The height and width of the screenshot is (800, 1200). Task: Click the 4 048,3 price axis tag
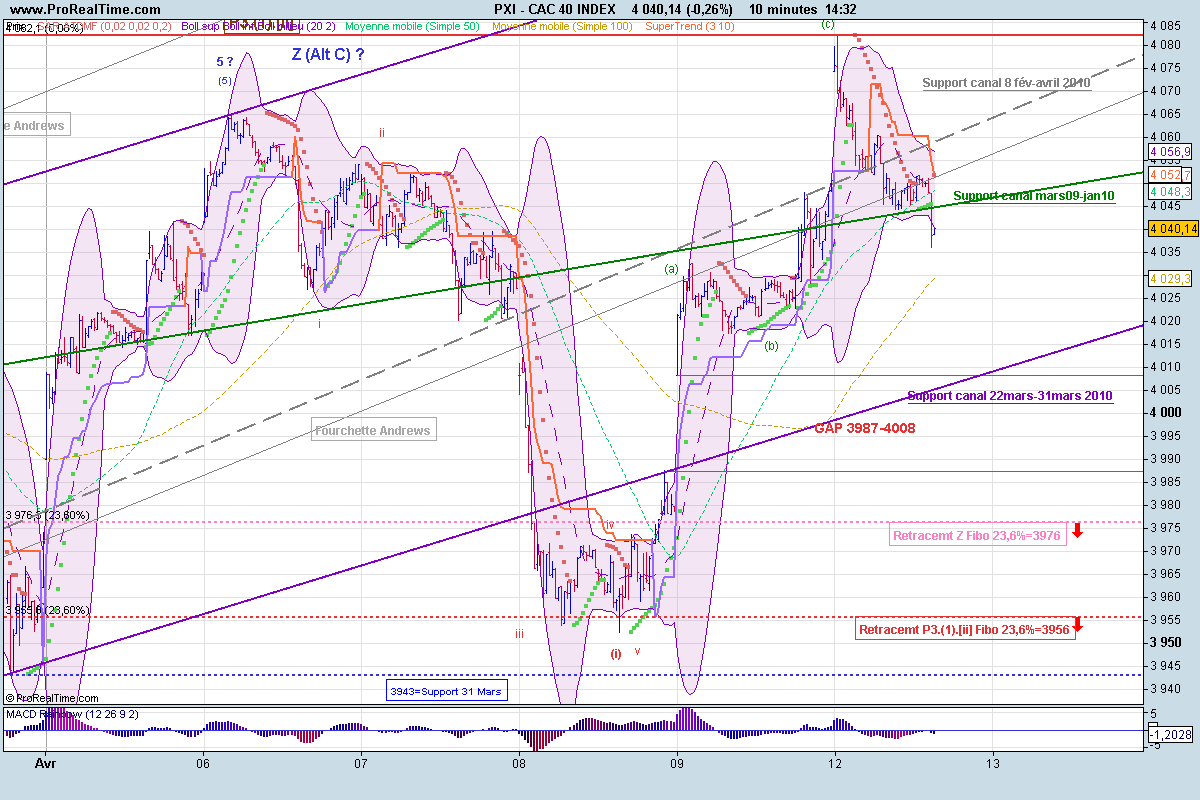point(1171,191)
